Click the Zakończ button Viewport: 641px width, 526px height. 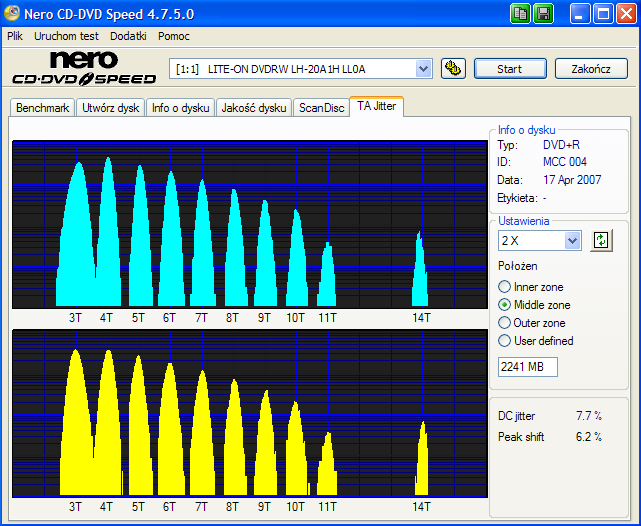591,69
